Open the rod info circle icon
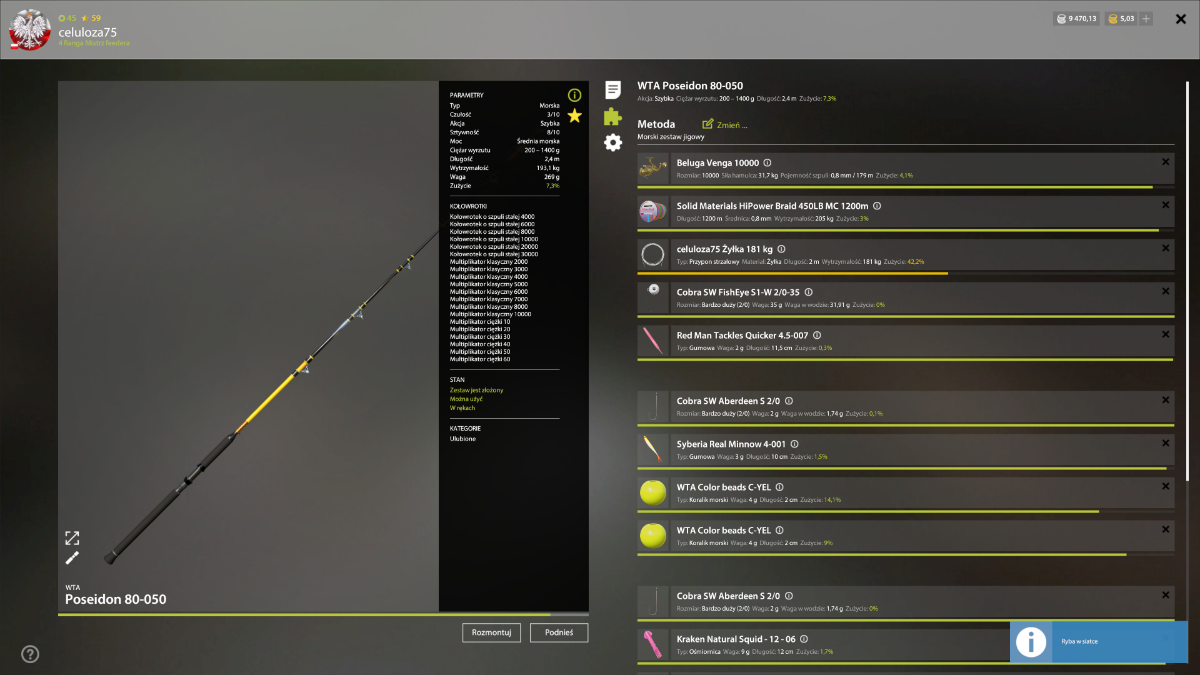Screen dimensions: 1200x675 pyautogui.click(x=574, y=95)
